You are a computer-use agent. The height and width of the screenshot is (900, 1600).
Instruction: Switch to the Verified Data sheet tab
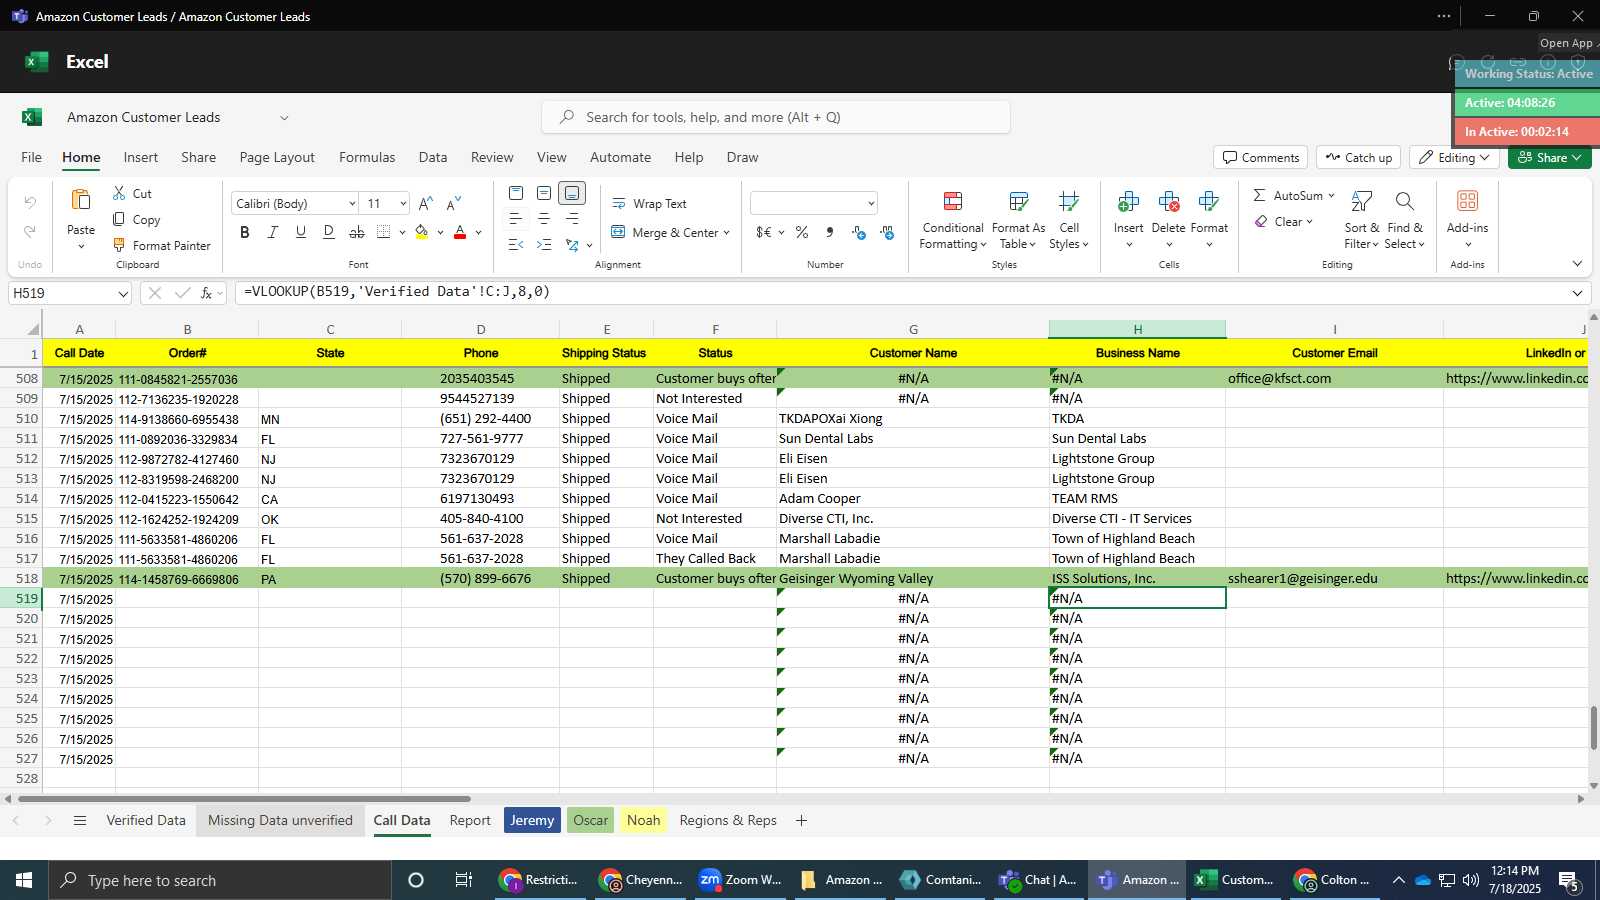point(146,820)
